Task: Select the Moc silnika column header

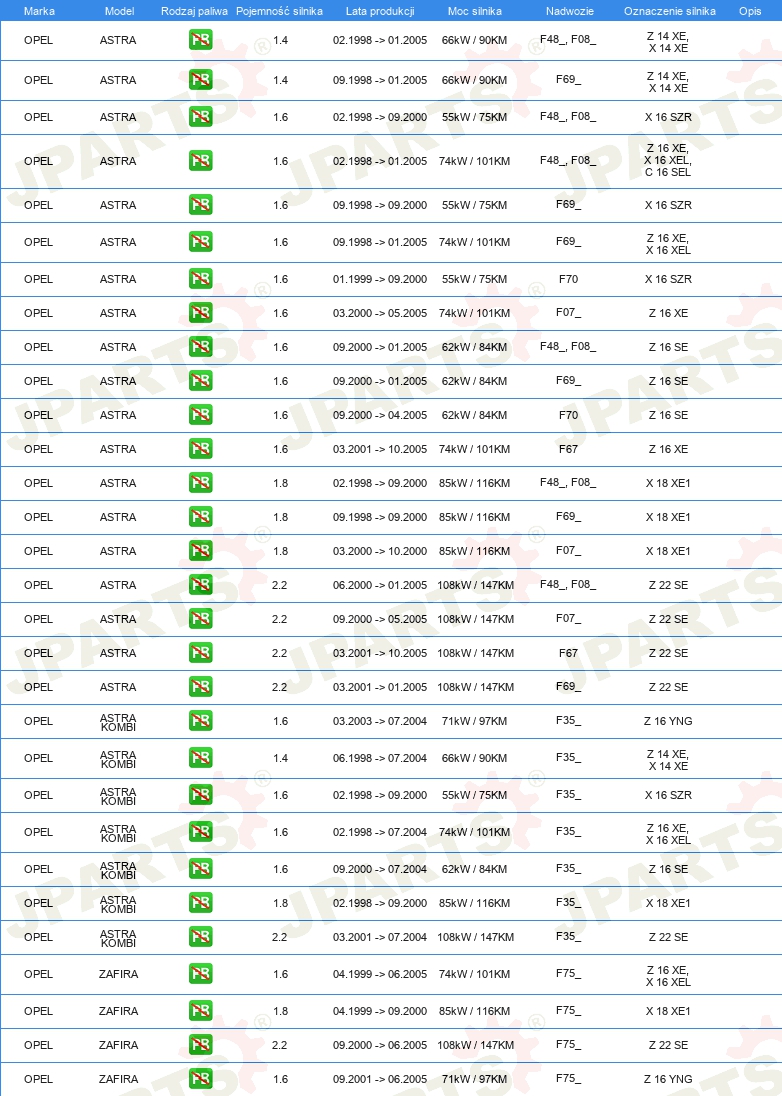Action: 475,11
